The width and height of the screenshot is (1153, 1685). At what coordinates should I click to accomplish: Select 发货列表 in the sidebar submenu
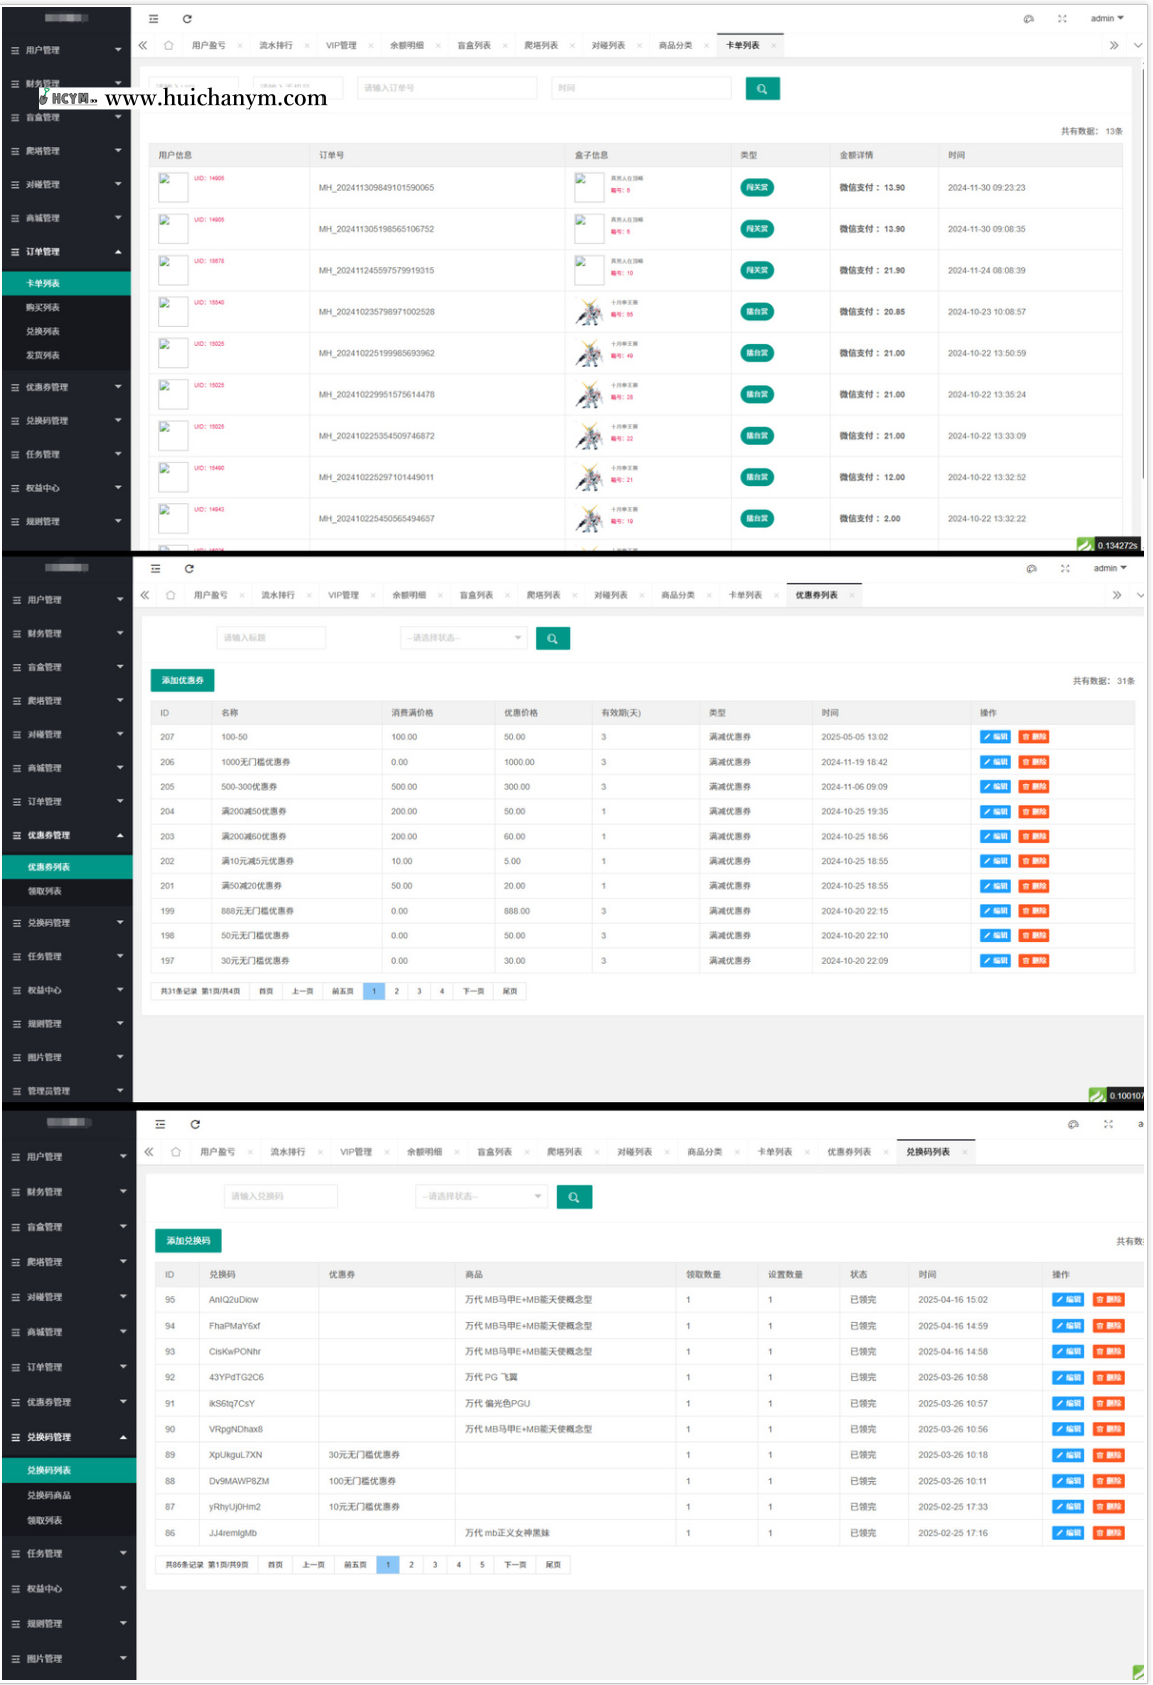click(x=43, y=356)
